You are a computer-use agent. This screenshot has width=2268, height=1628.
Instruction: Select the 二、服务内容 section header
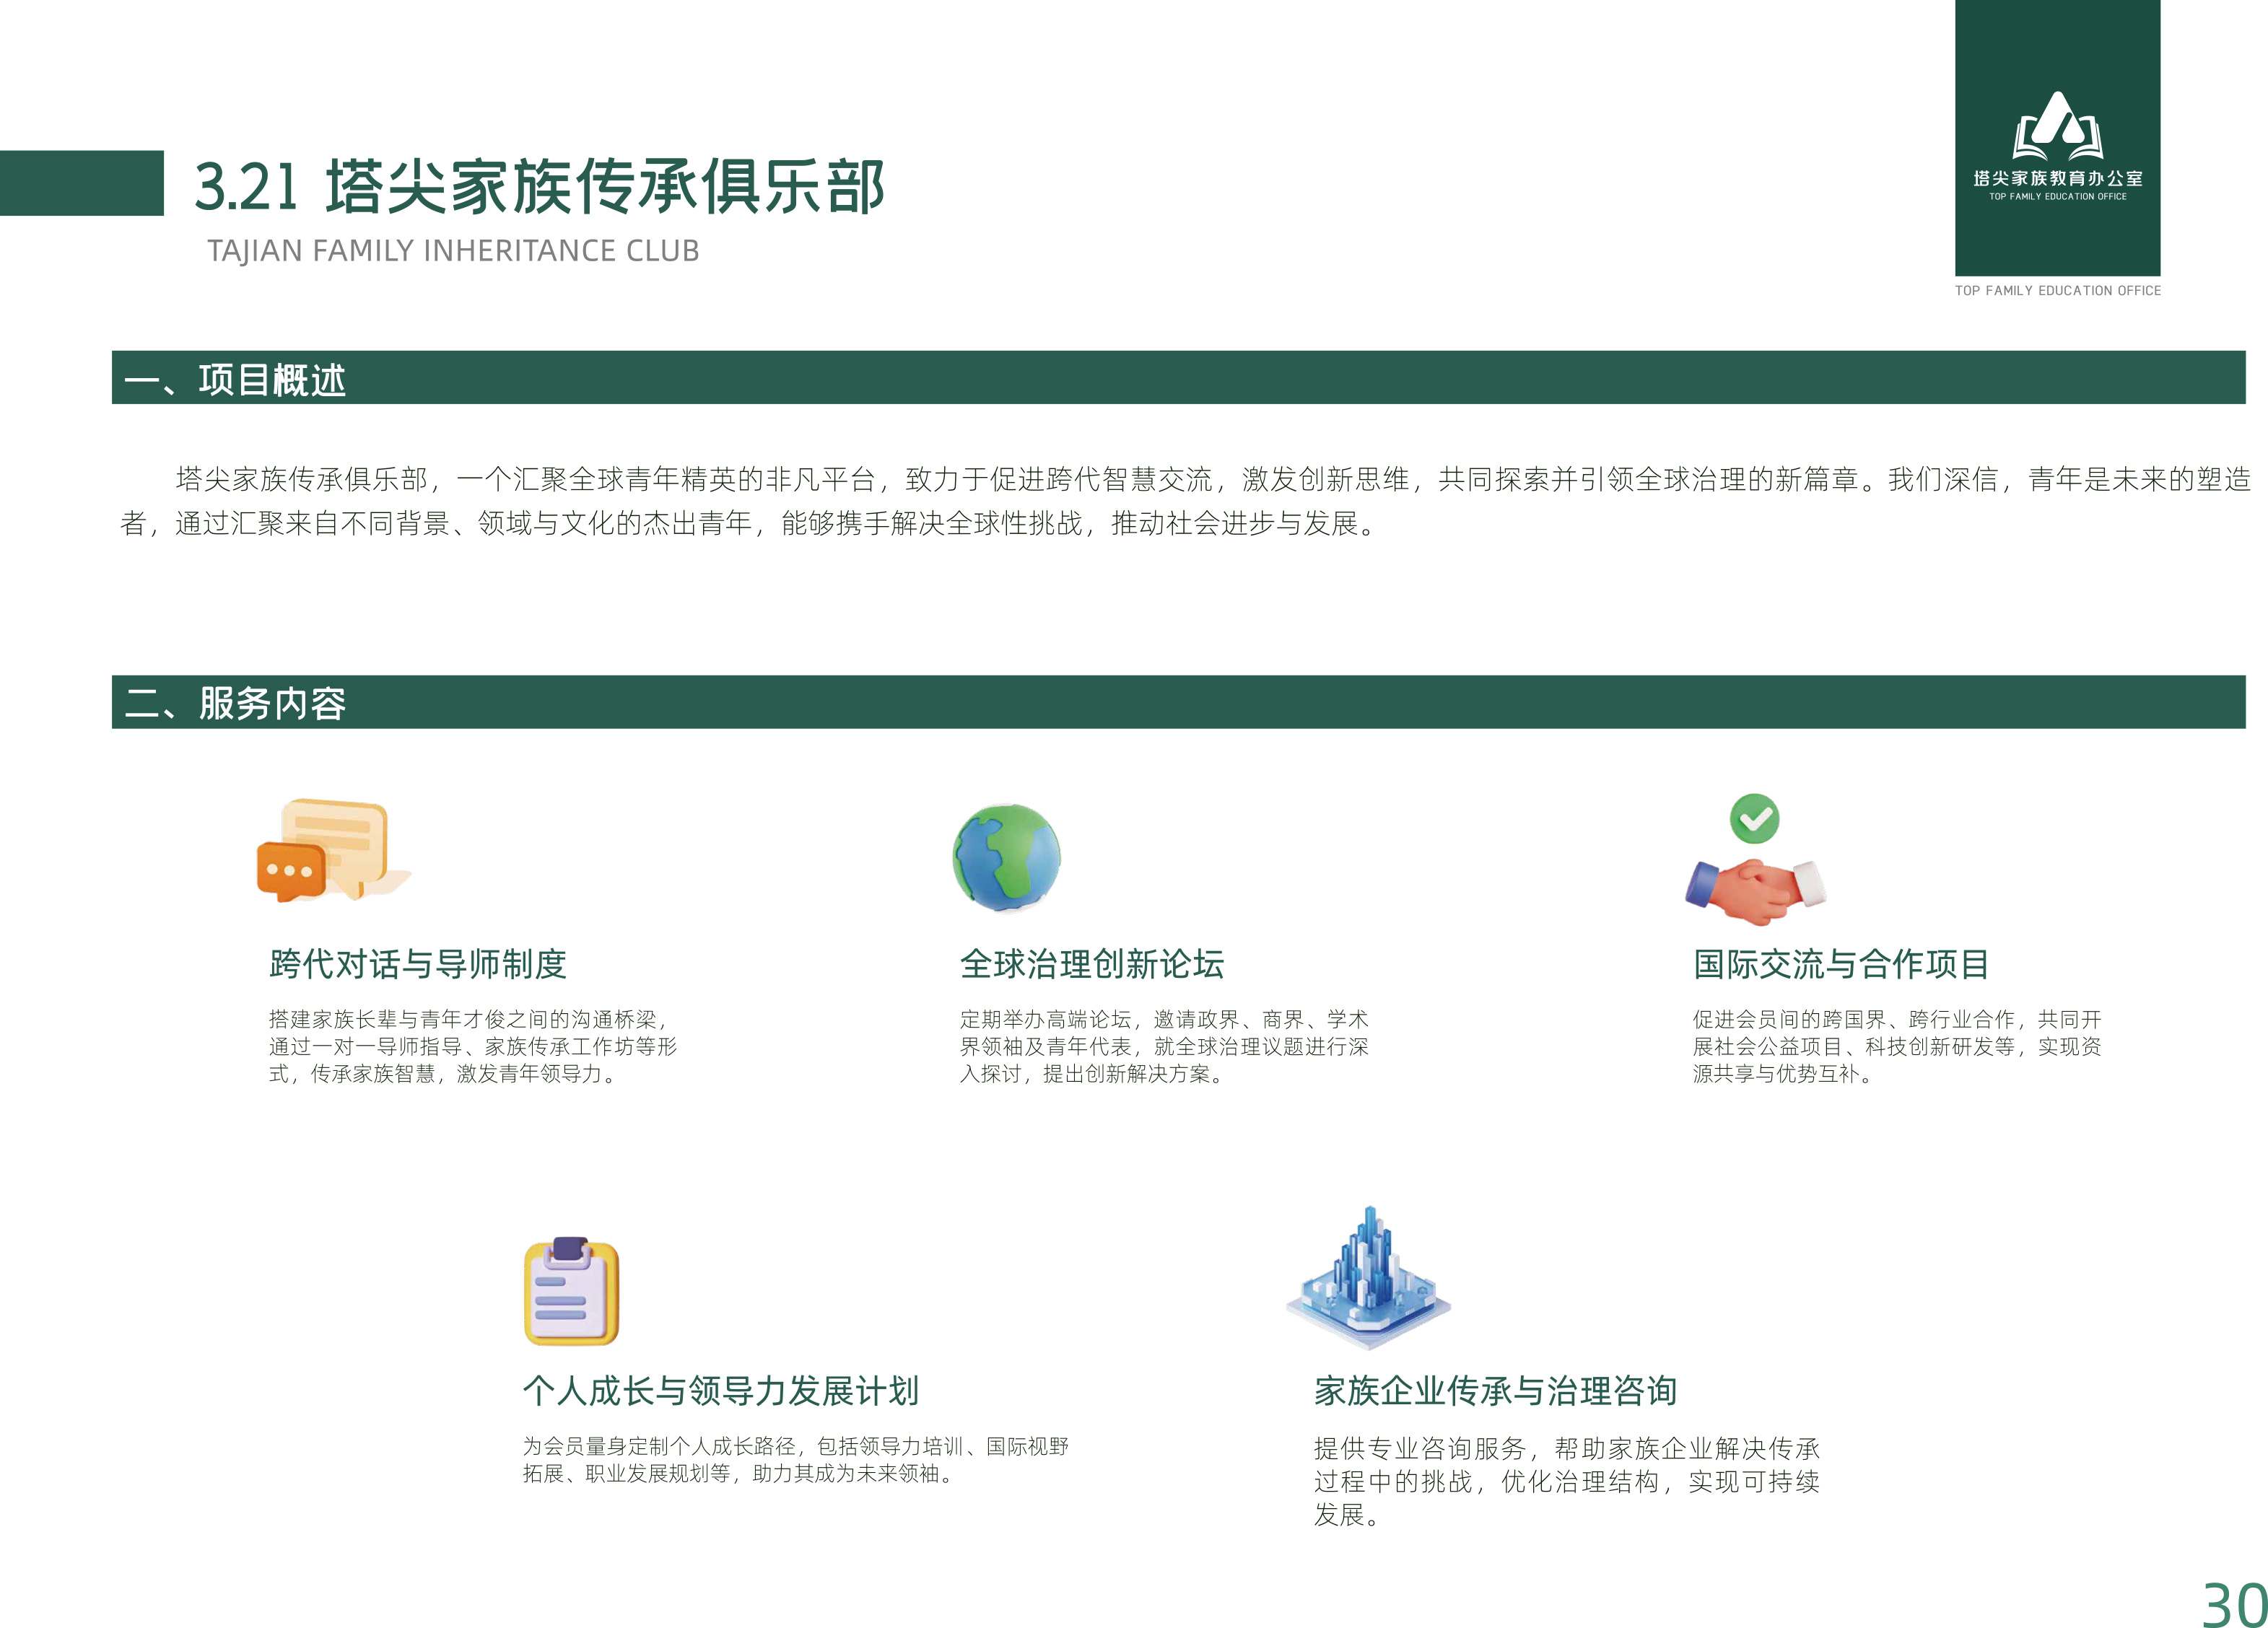(x=235, y=703)
